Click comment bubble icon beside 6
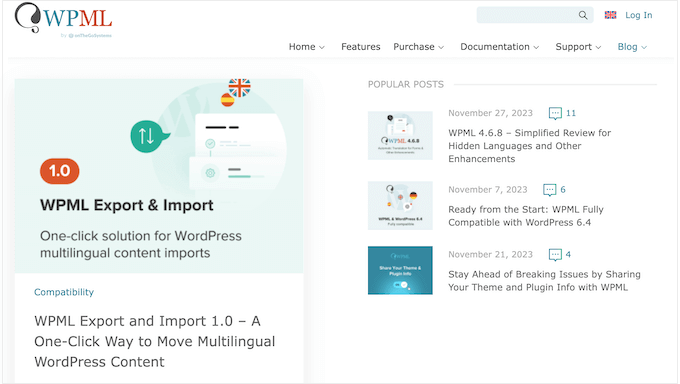Viewport: 680px width, 384px height. coord(549,190)
